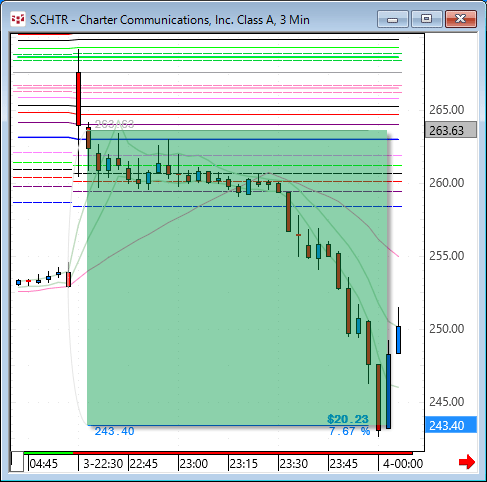Click the faded 263.63 label on chart
This screenshot has height=482, width=487.
[114, 124]
